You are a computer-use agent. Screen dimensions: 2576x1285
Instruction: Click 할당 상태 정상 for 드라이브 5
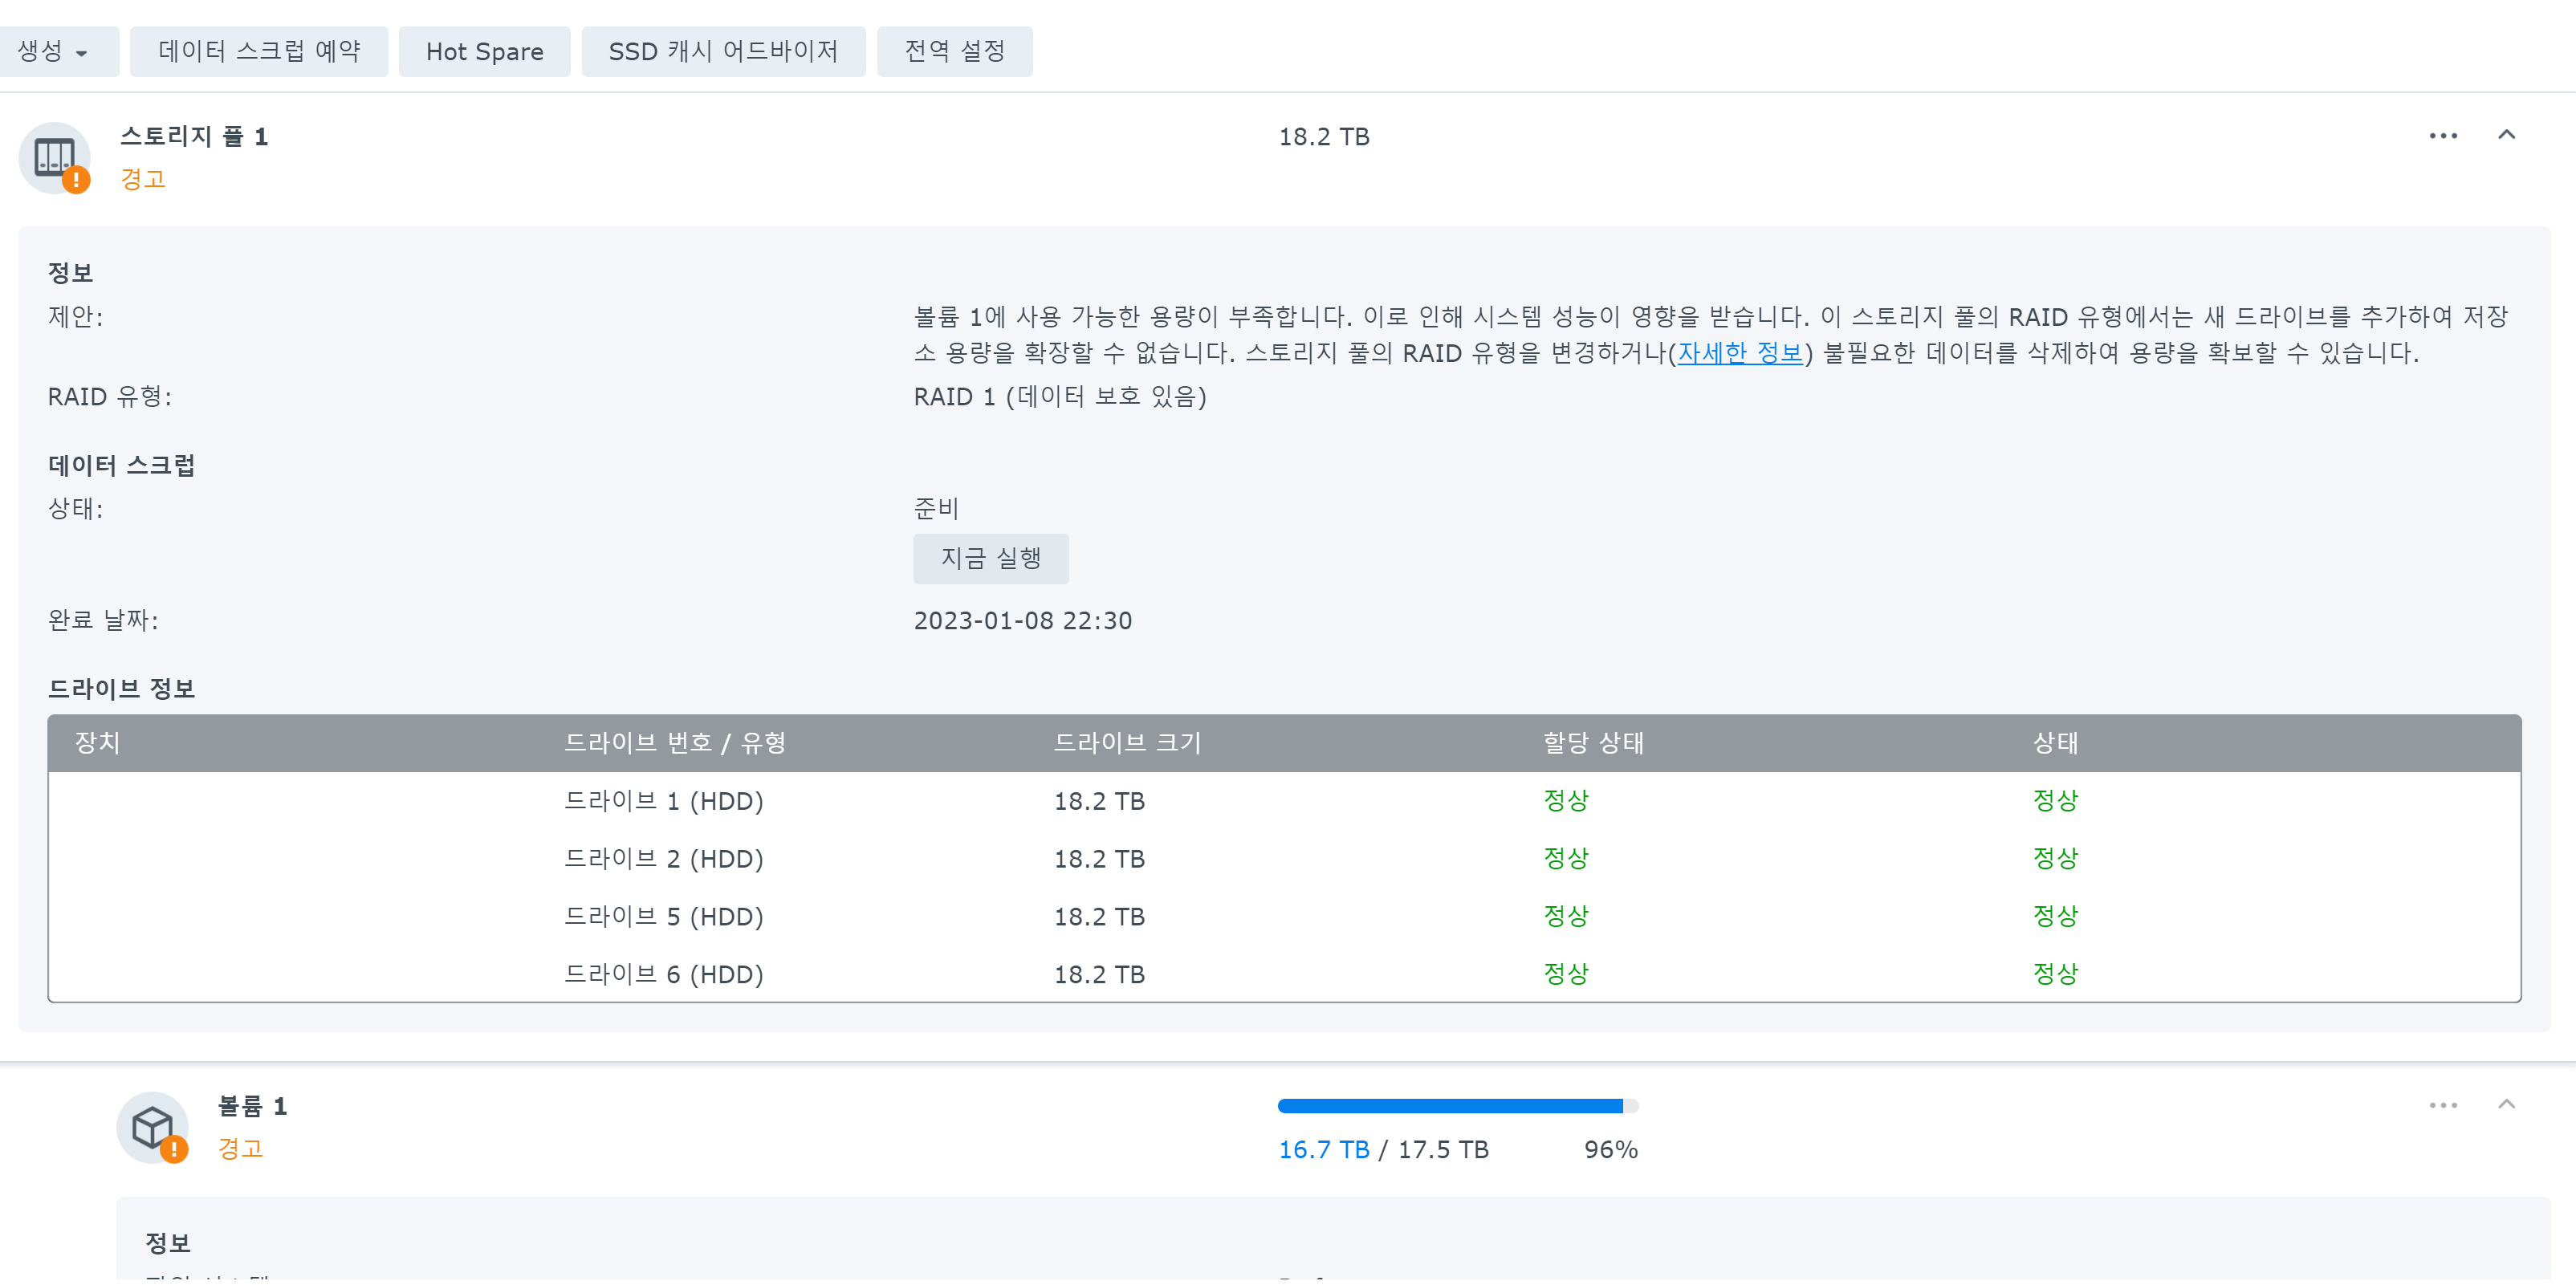[x=1566, y=917]
